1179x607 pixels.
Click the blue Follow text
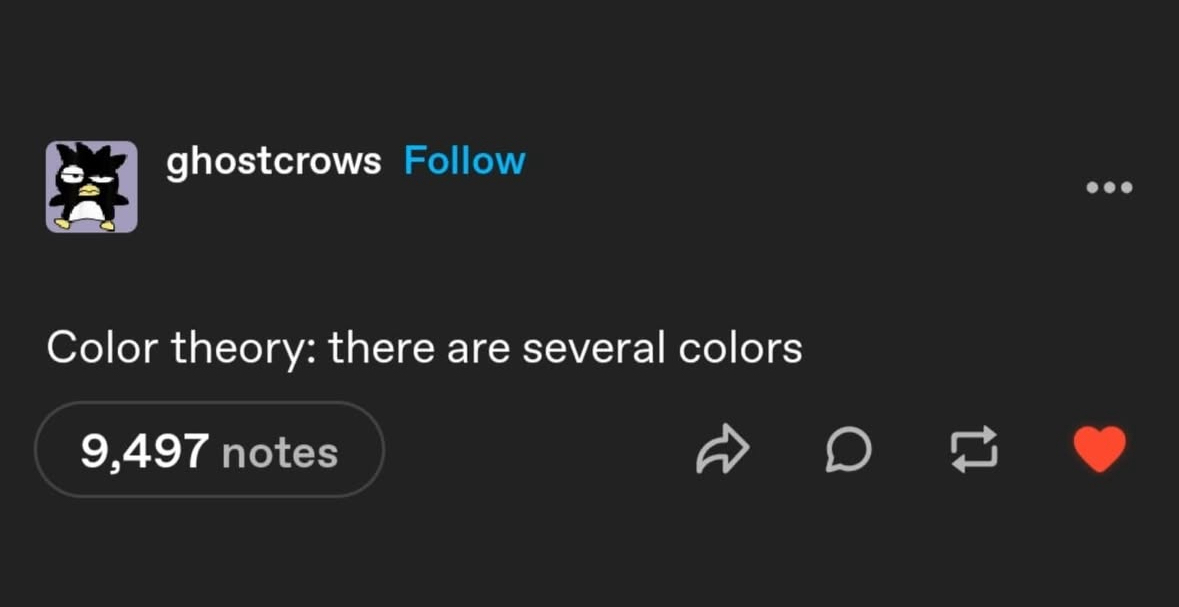[465, 161]
